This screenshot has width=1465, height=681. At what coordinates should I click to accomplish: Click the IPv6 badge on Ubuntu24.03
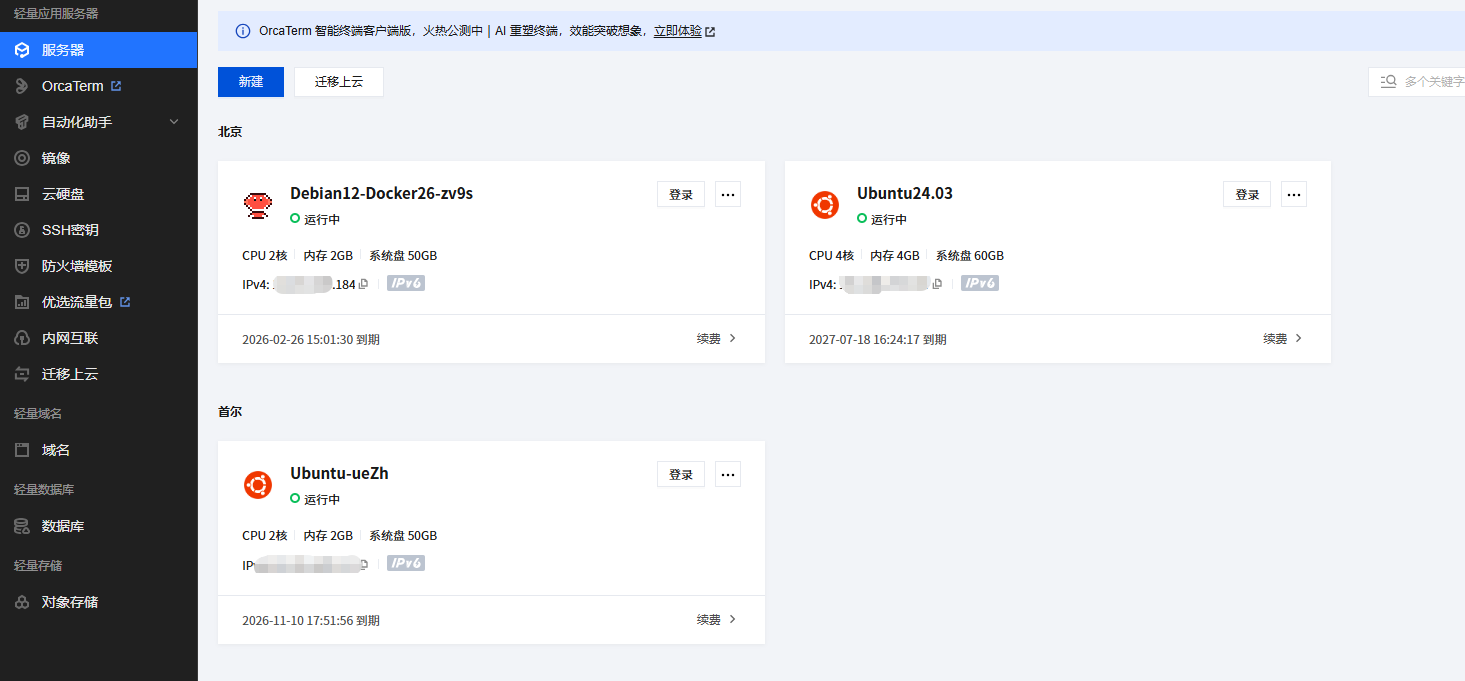click(980, 283)
